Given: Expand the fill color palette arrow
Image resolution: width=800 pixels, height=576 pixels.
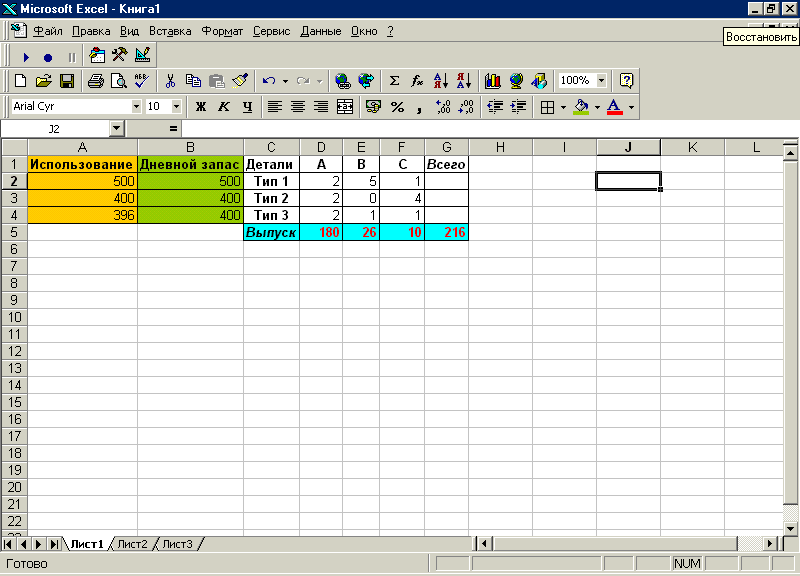Looking at the screenshot, I should point(597,107).
